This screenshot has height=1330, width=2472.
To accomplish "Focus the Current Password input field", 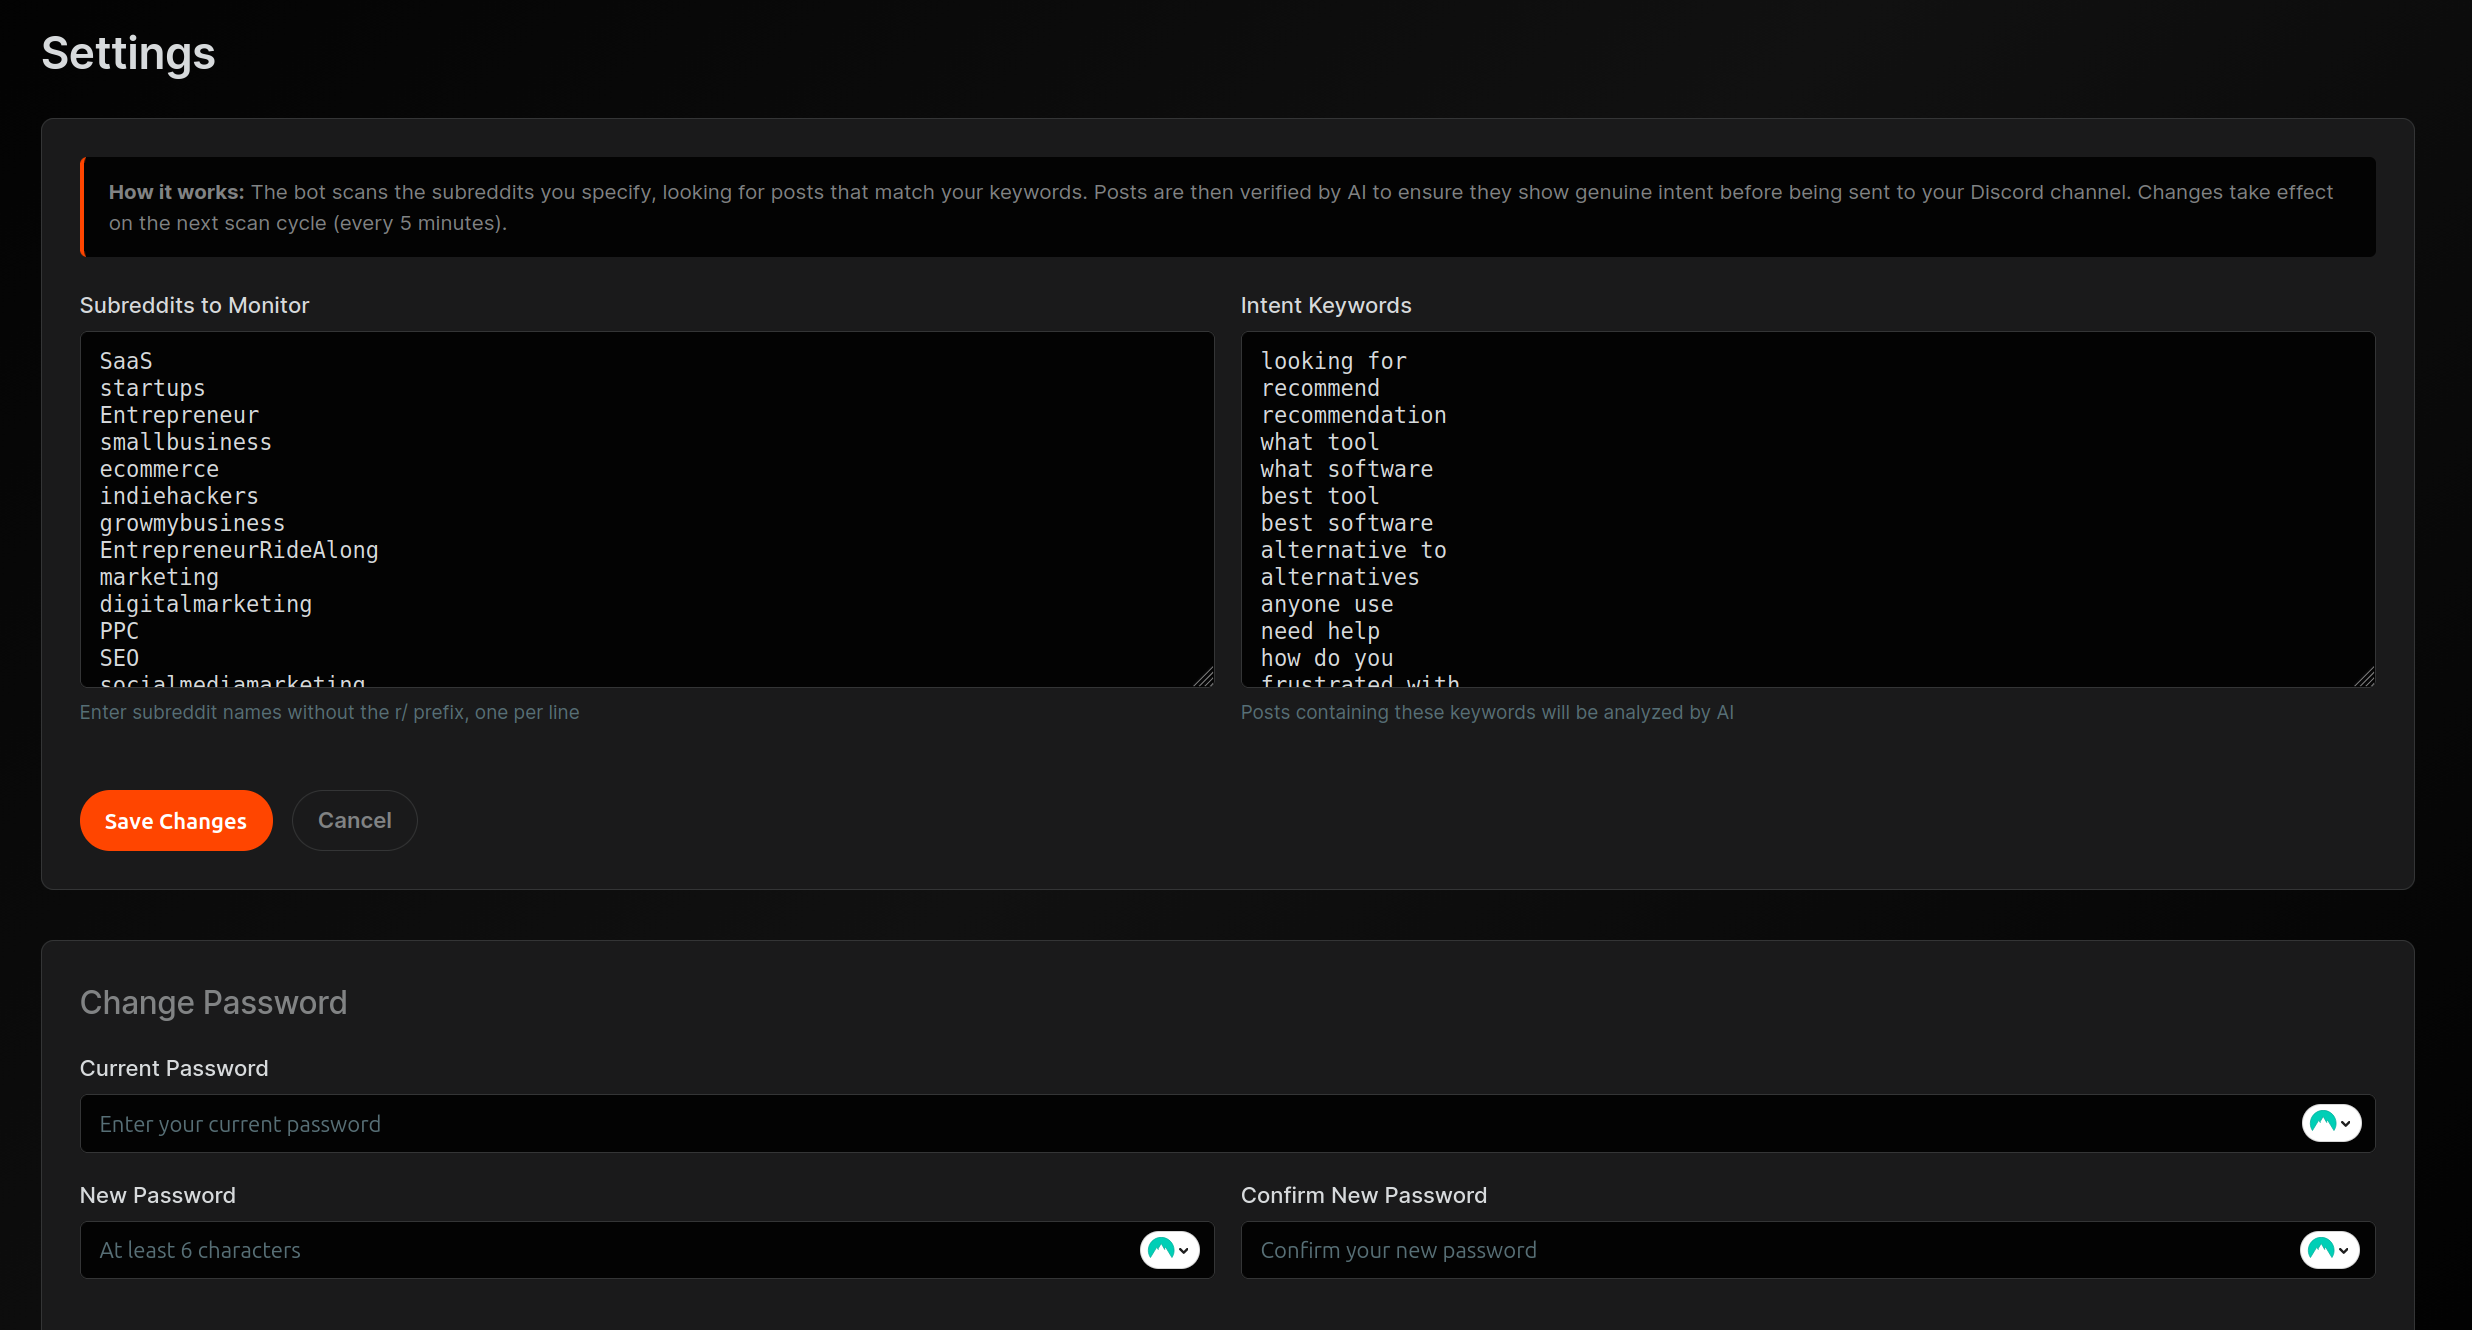I will (1000, 1123).
